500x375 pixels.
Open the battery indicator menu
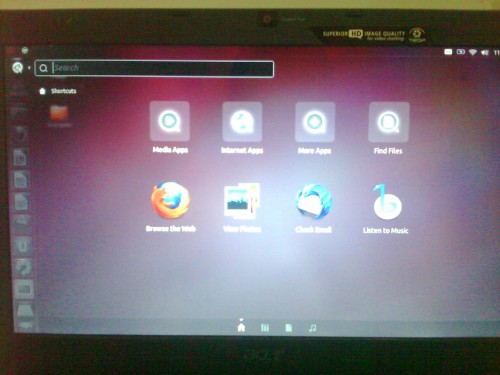461,52
